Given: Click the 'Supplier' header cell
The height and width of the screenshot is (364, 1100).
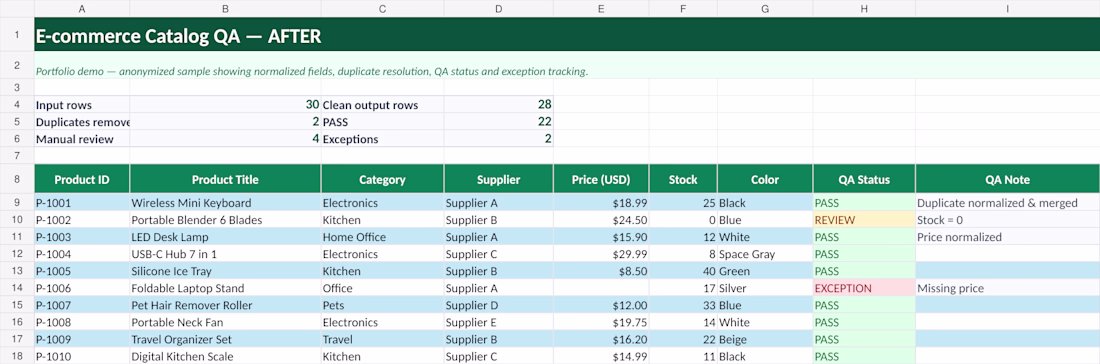Looking at the screenshot, I should [499, 180].
